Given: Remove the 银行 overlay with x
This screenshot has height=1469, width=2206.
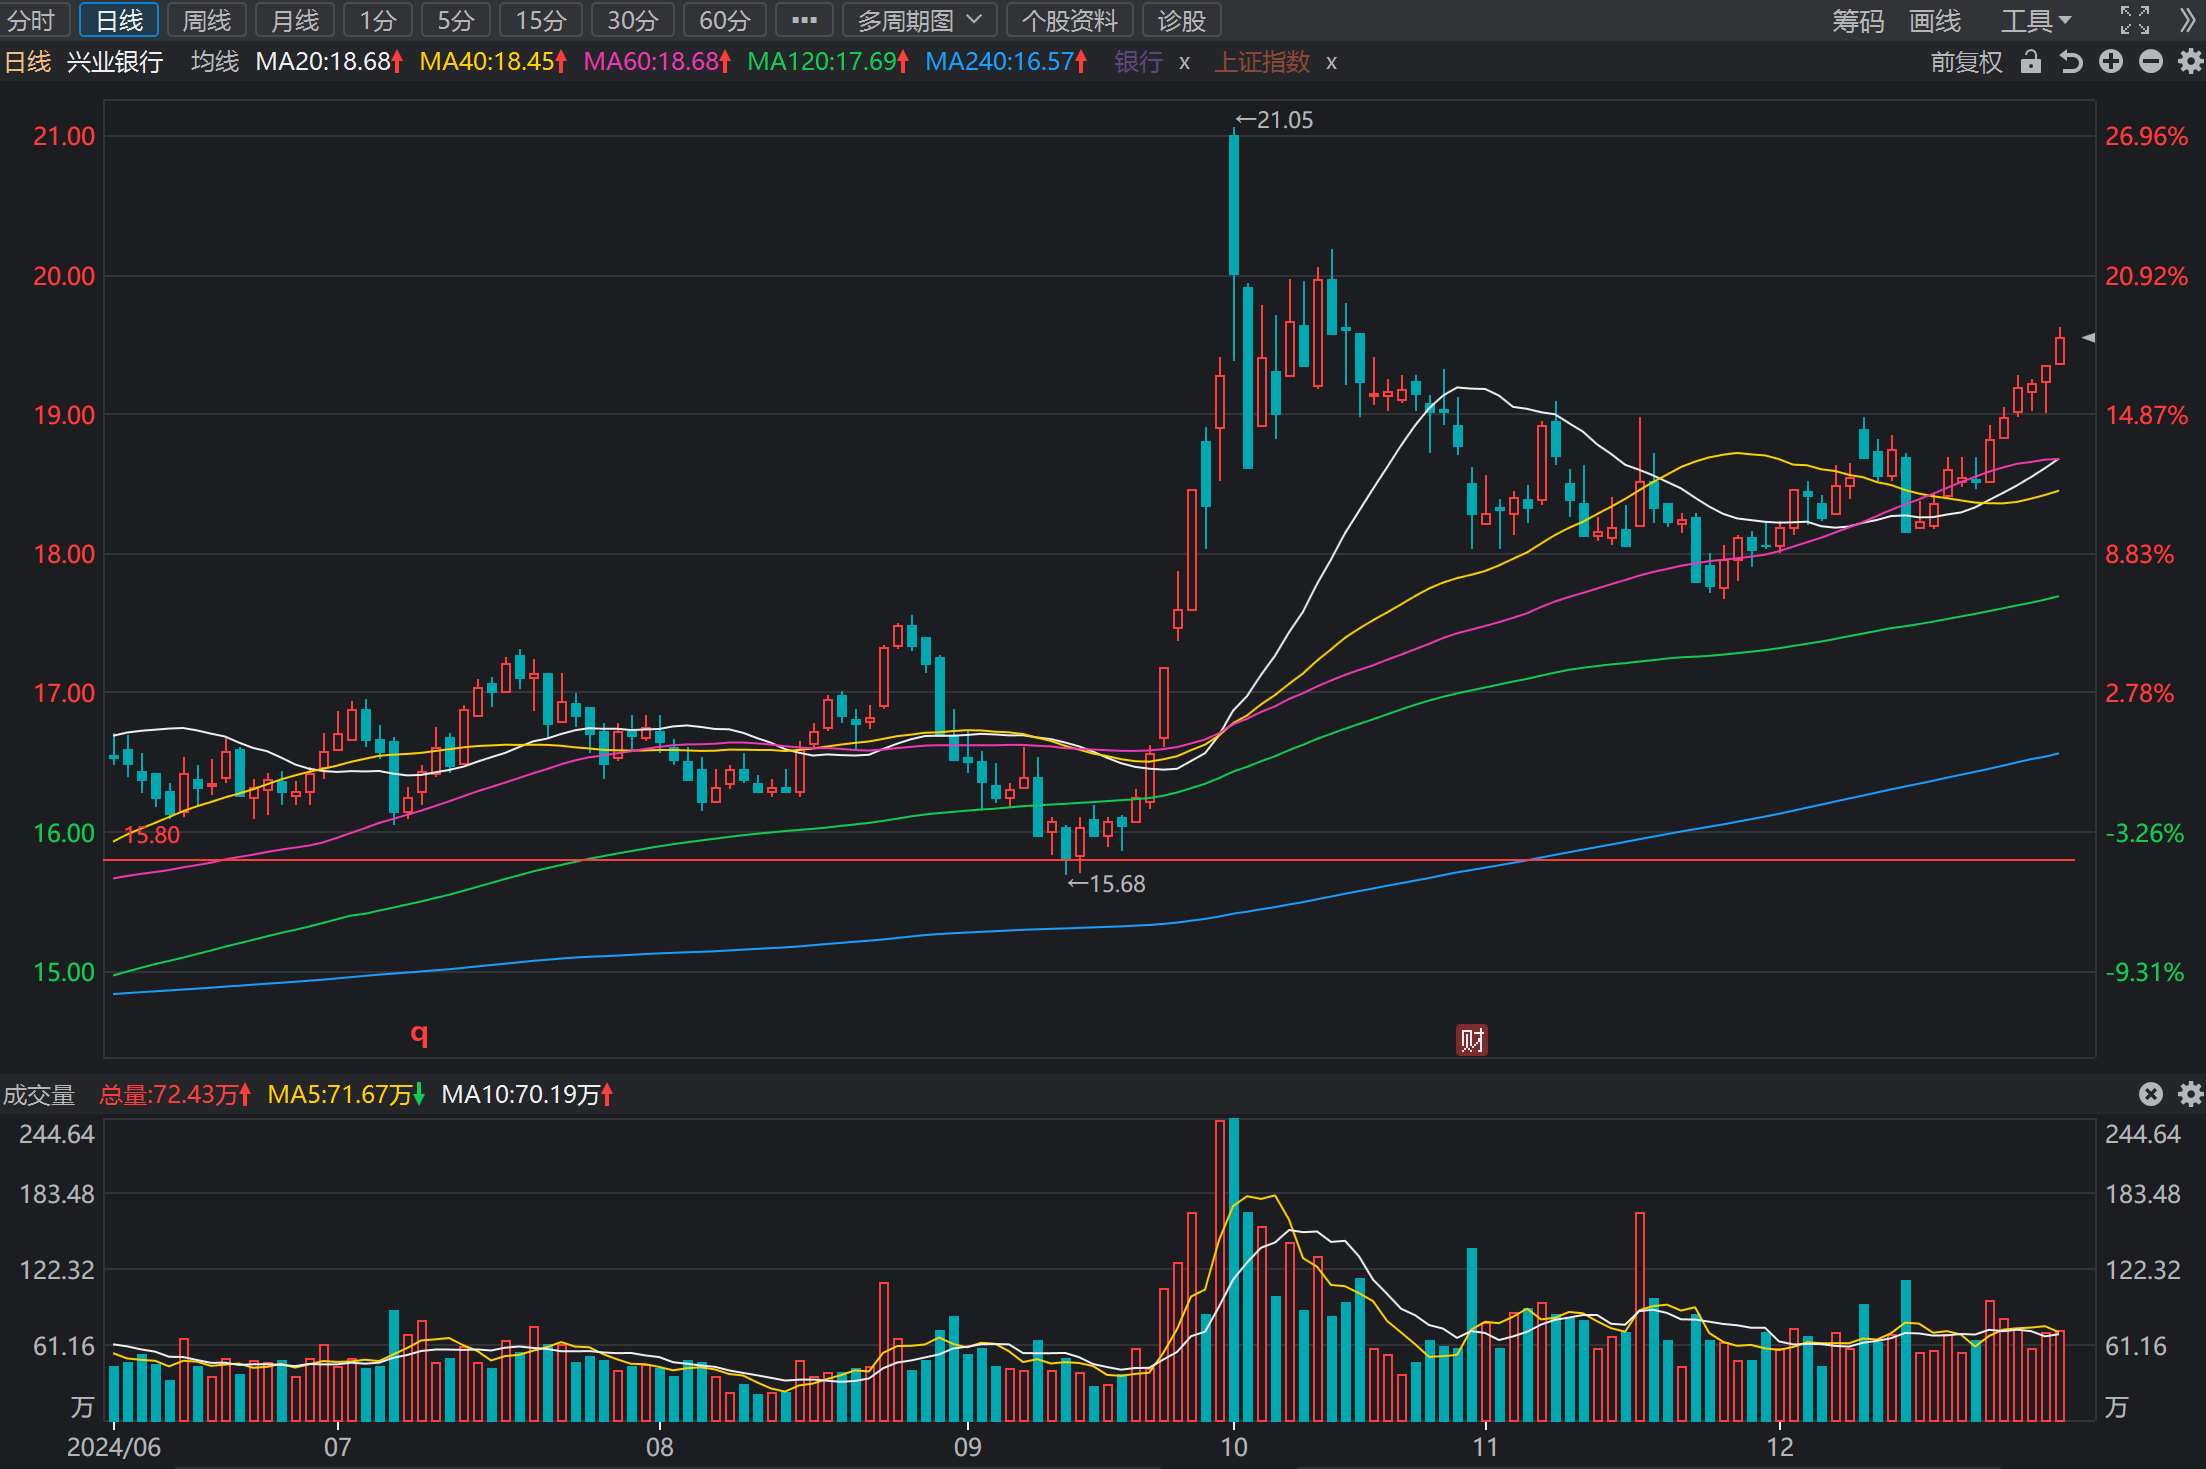Looking at the screenshot, I should point(1184,63).
